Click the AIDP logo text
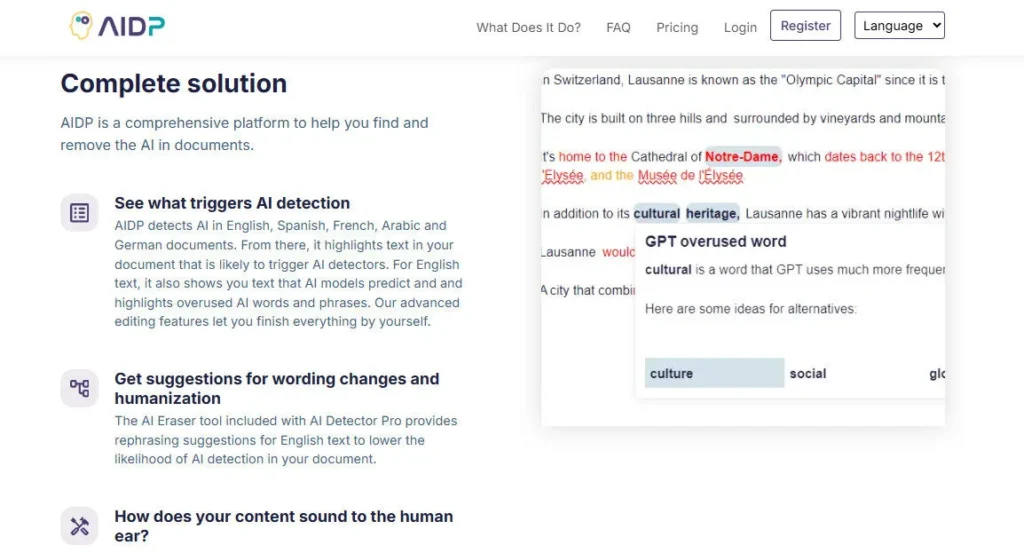 [x=131, y=26]
